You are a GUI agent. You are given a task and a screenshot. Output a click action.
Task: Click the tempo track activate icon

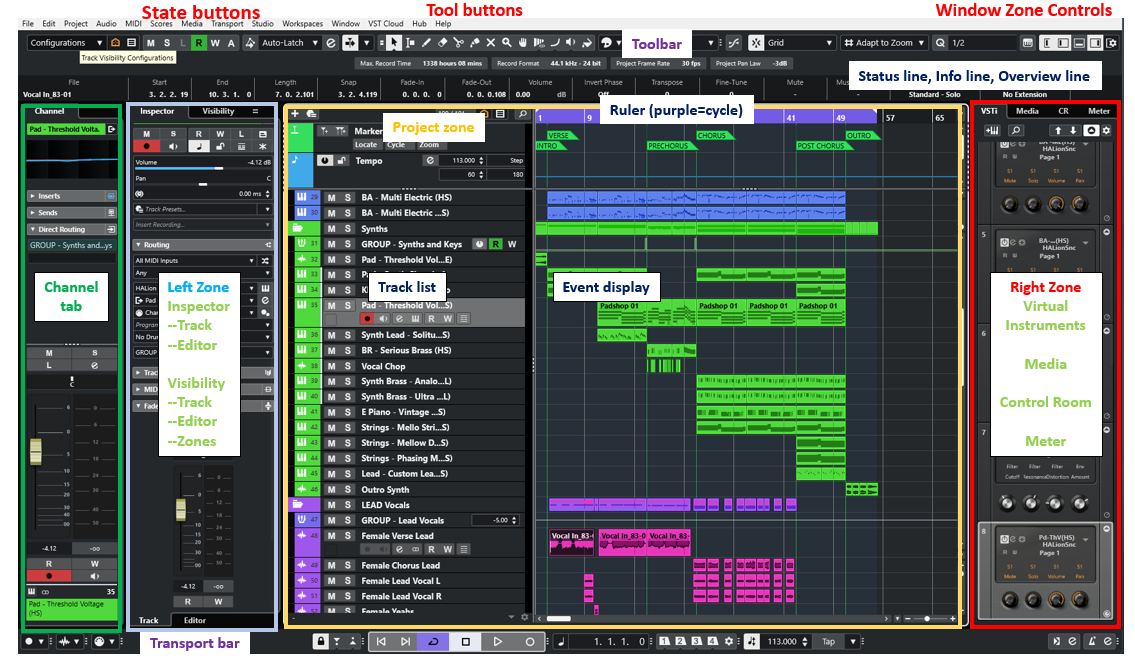[326, 160]
